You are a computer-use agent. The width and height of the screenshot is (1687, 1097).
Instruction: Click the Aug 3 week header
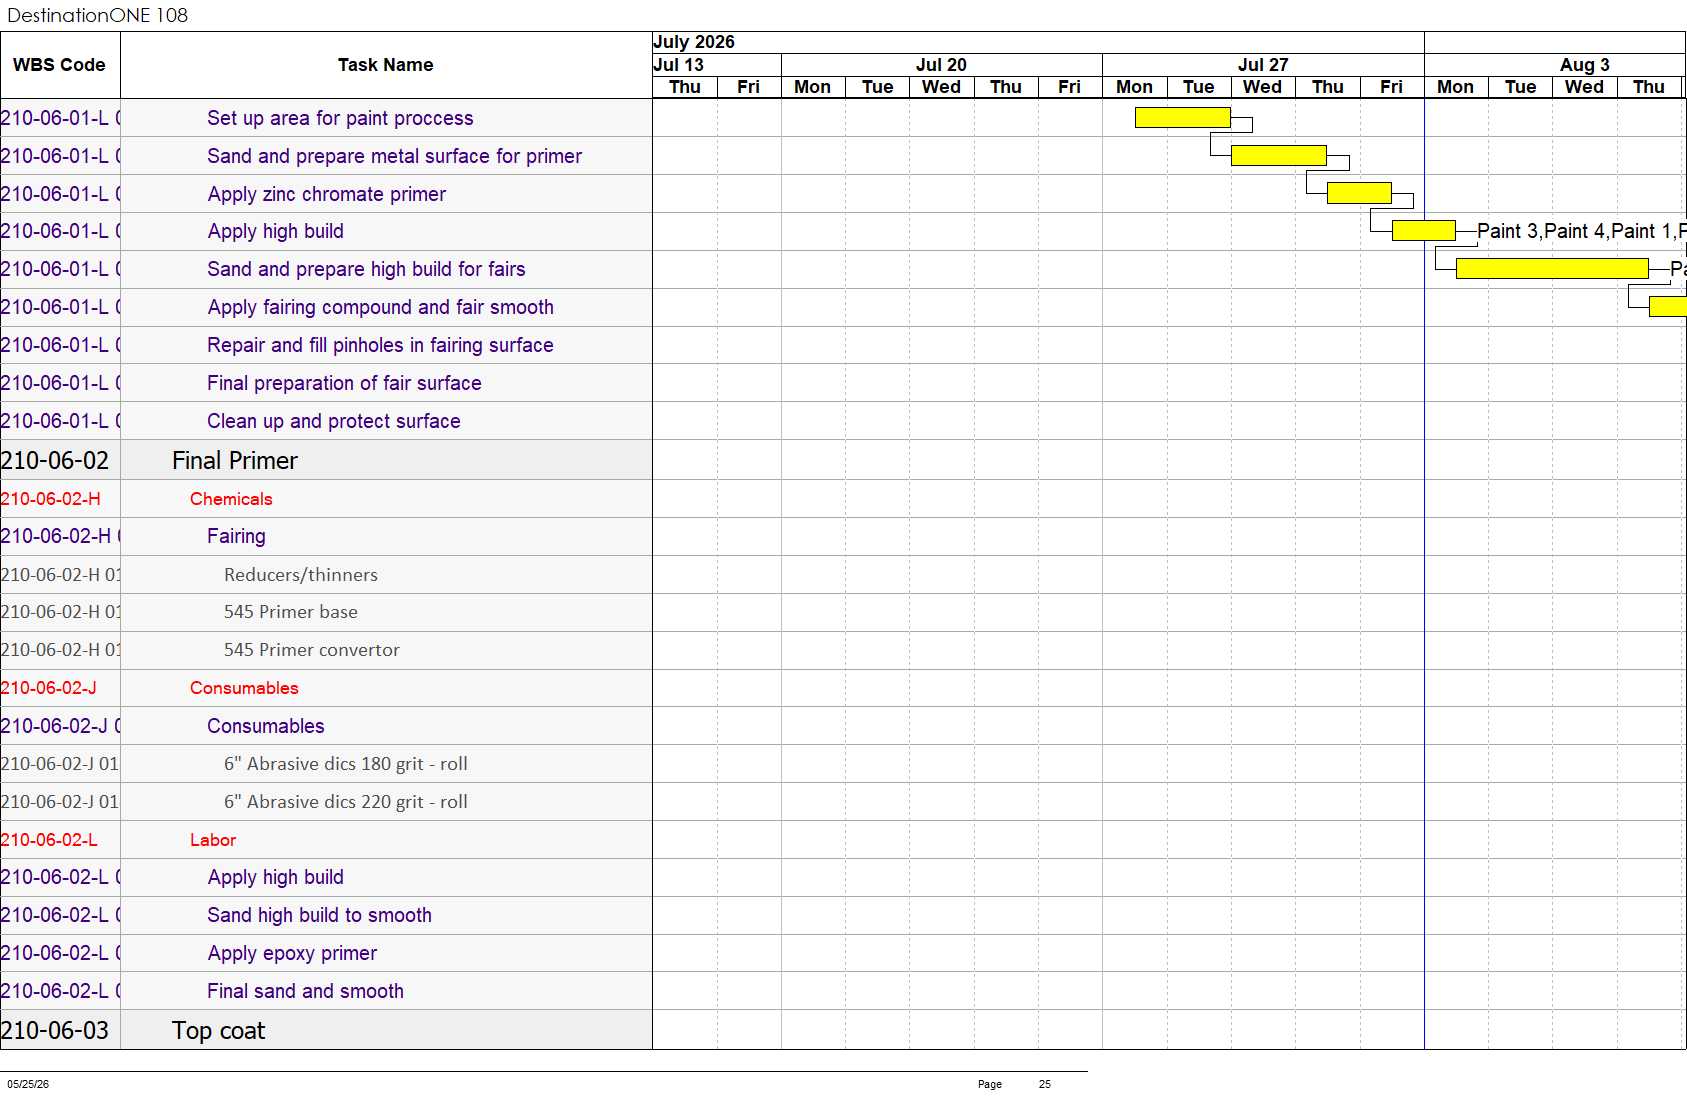click(1584, 65)
